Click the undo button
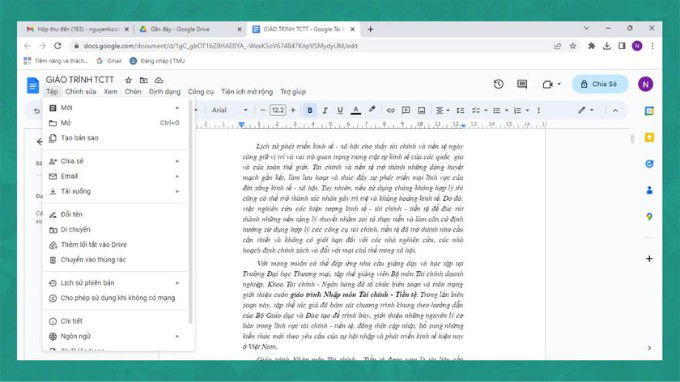Viewport: 680px width, 382px height. pyautogui.click(x=37, y=111)
